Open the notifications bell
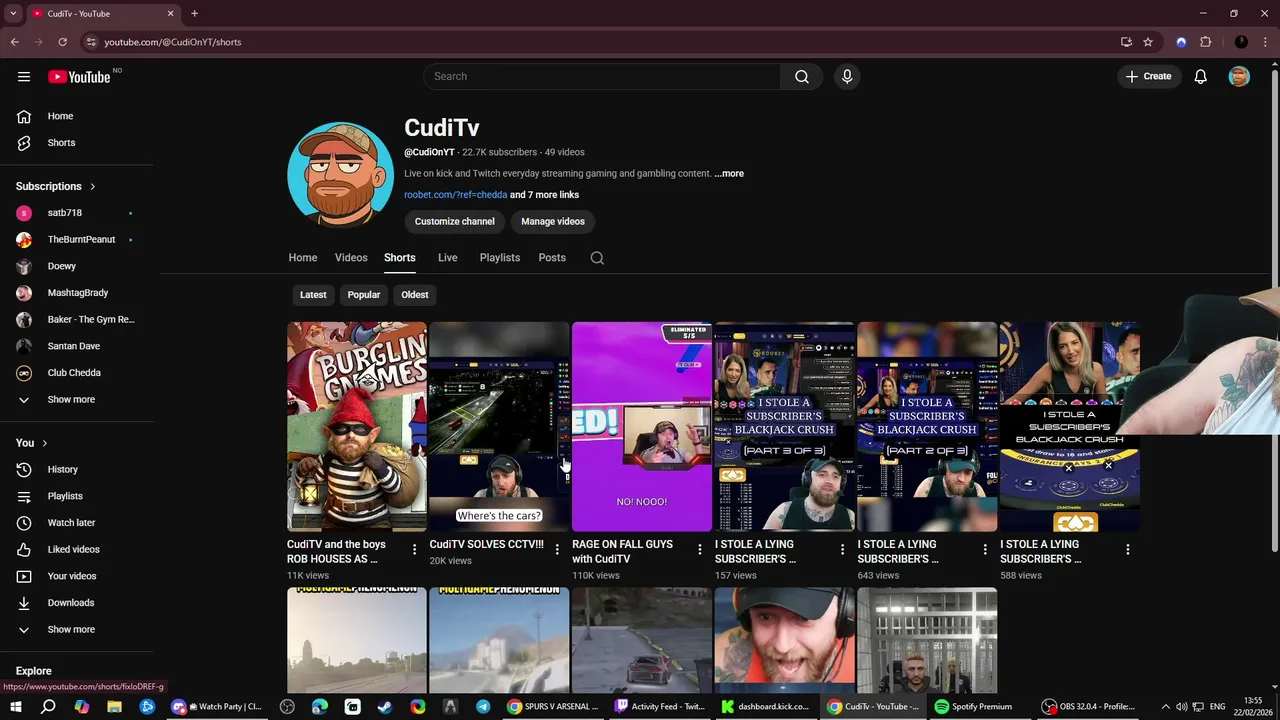This screenshot has height=720, width=1280. click(1201, 77)
